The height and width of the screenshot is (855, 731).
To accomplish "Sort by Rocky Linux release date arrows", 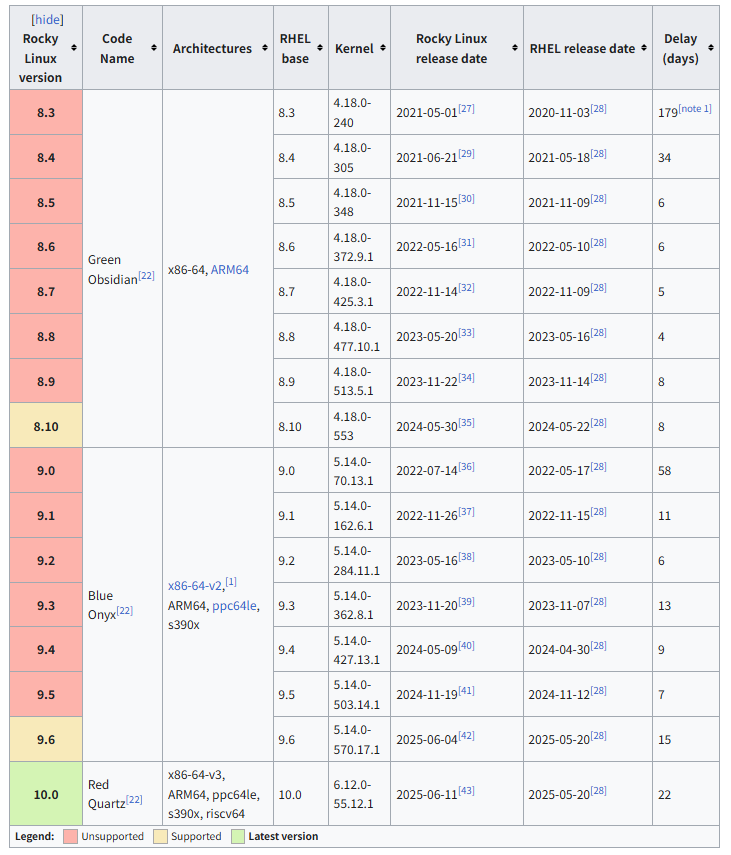I will click(515, 48).
